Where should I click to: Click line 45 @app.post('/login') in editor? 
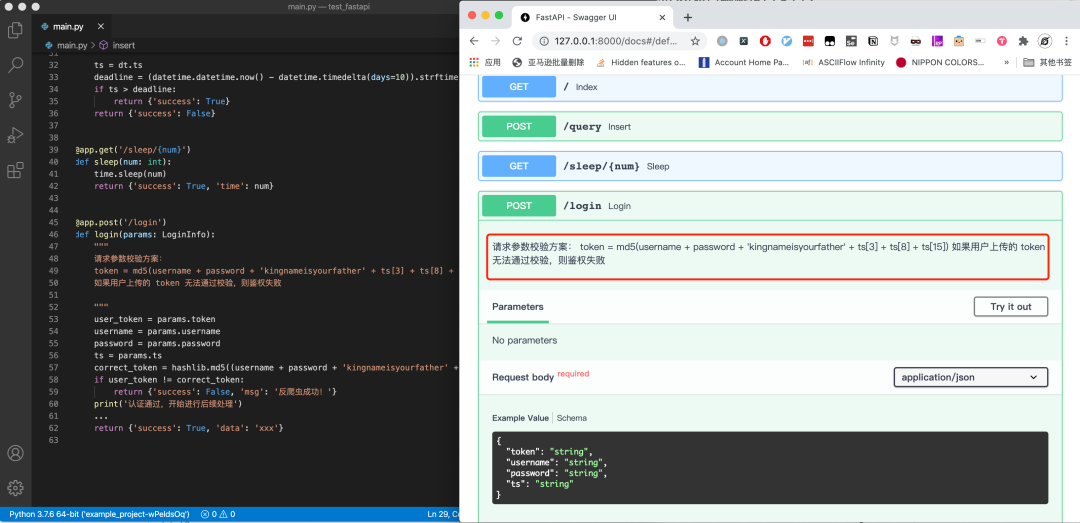120,223
